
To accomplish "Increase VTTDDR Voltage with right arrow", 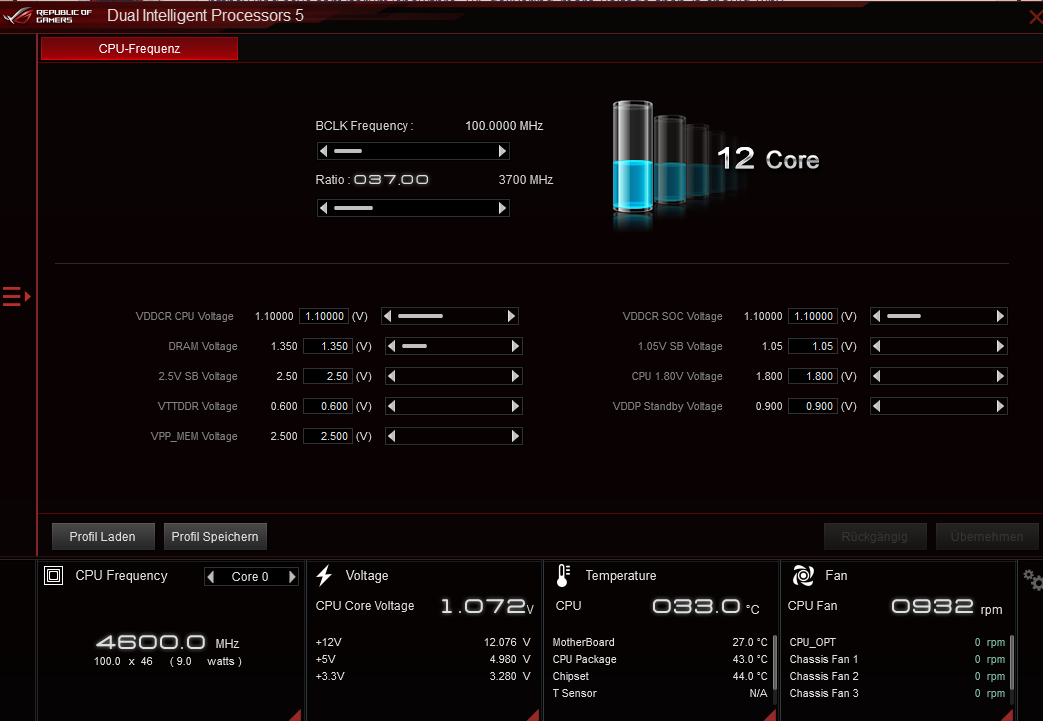I will pos(516,406).
